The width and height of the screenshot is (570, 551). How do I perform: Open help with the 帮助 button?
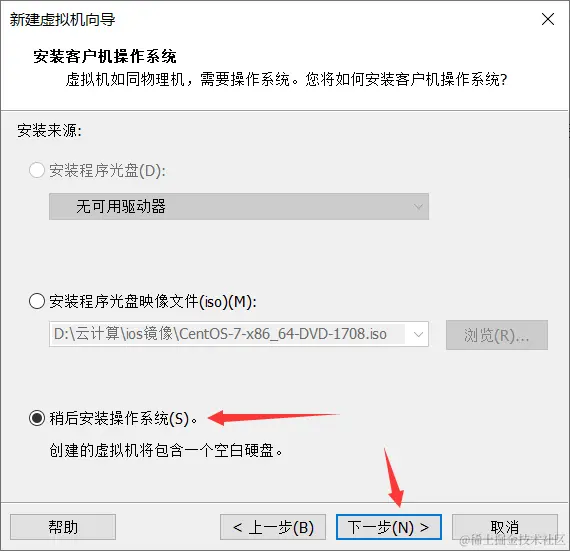click(63, 527)
